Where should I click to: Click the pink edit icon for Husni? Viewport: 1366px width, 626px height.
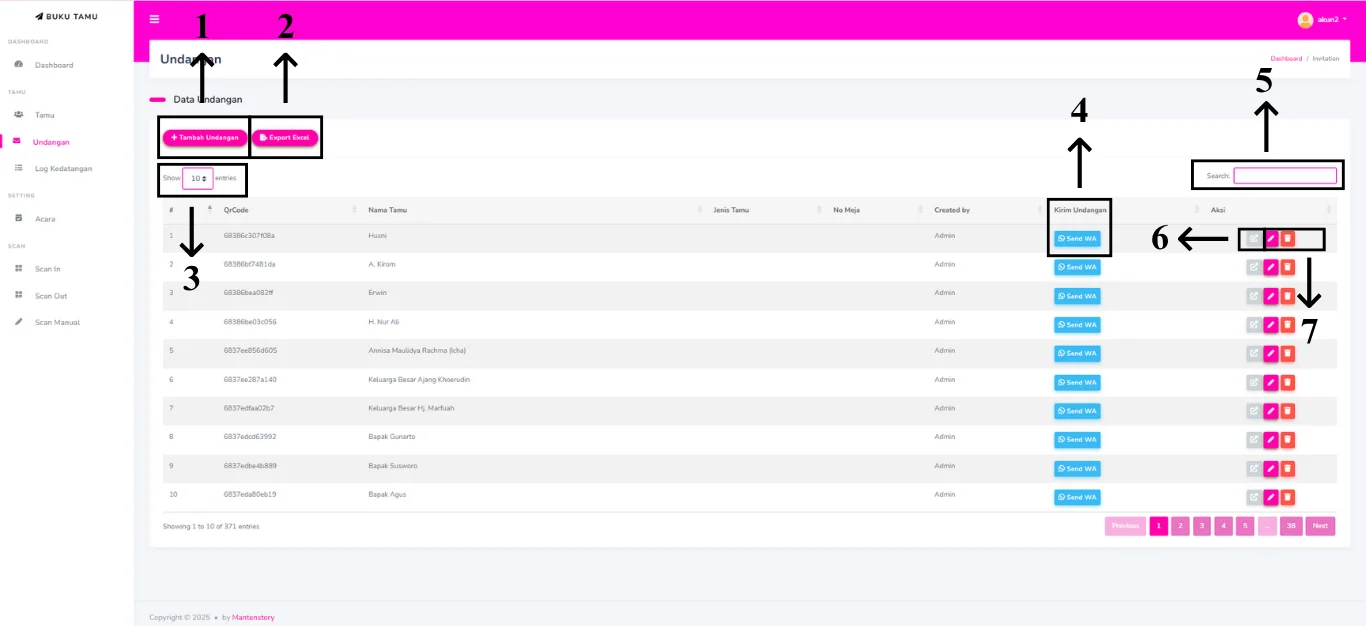(1270, 239)
